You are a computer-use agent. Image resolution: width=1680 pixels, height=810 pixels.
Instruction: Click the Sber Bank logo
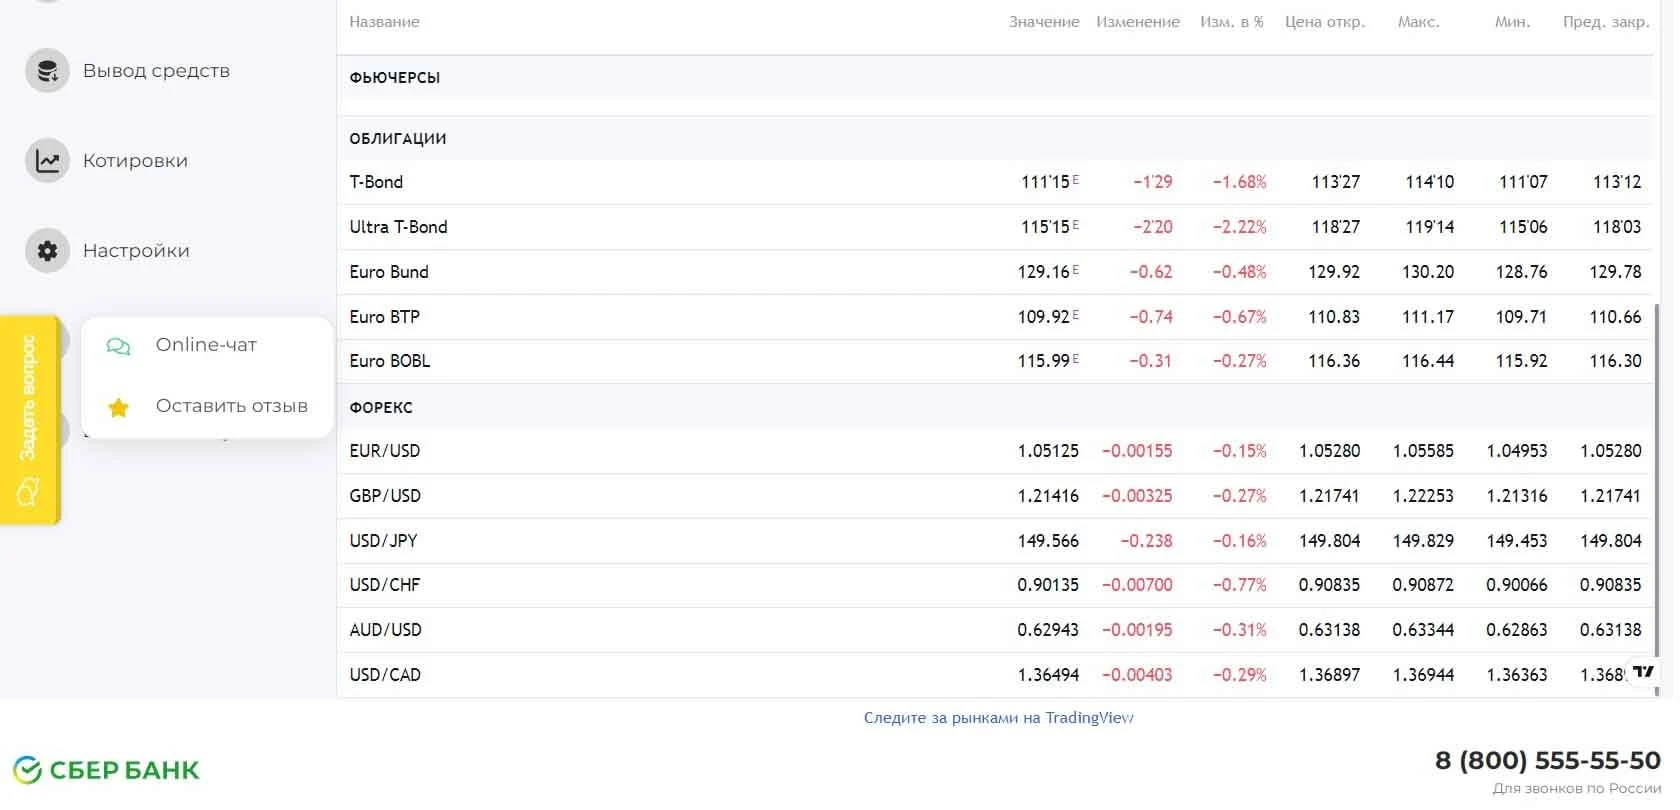pos(106,770)
